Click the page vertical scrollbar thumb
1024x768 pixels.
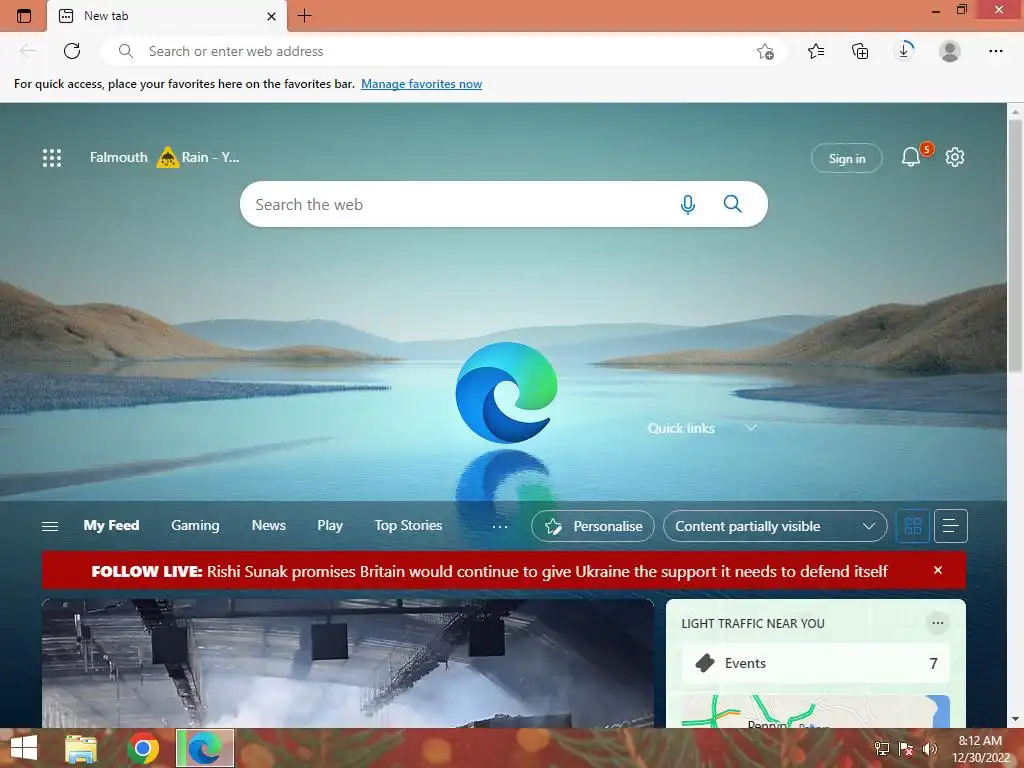(x=1015, y=245)
